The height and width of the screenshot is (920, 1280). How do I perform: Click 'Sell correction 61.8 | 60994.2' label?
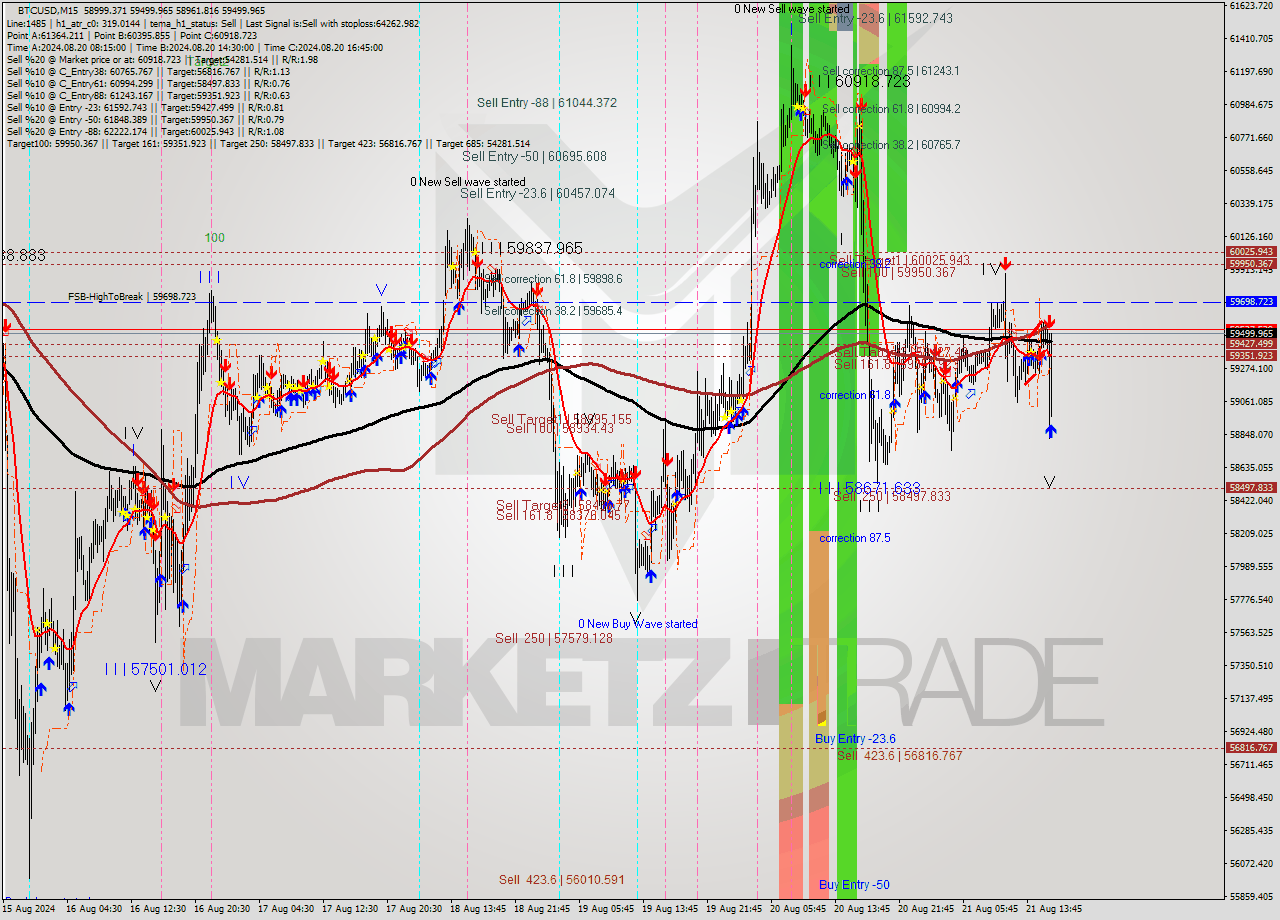click(x=891, y=109)
